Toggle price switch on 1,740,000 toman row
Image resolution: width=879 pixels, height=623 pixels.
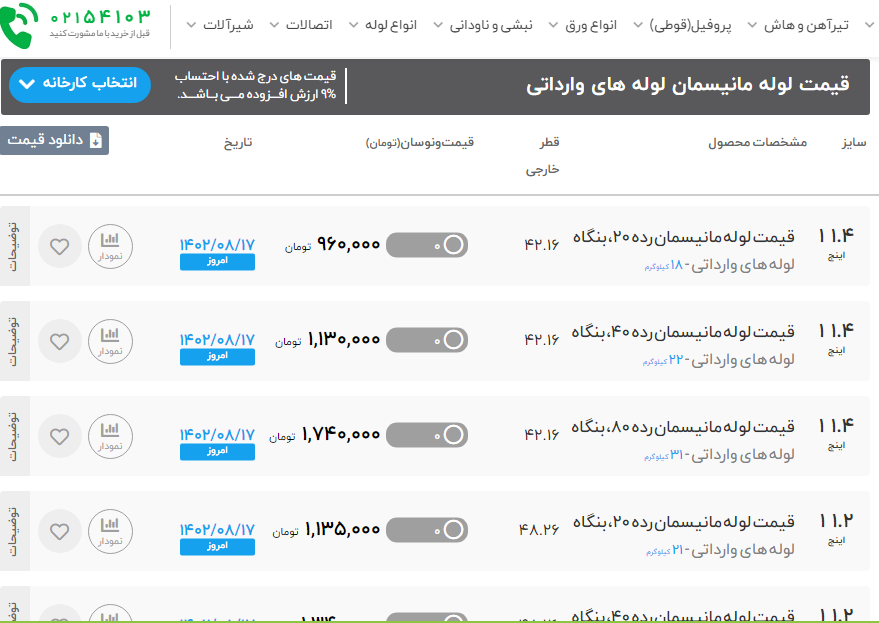click(x=427, y=435)
